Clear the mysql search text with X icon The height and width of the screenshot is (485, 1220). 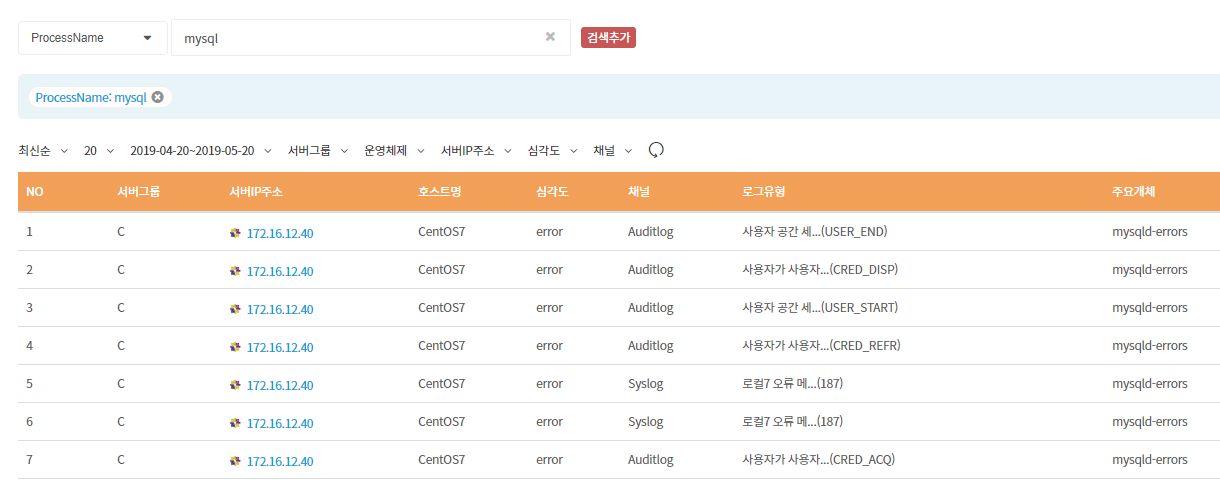550,37
